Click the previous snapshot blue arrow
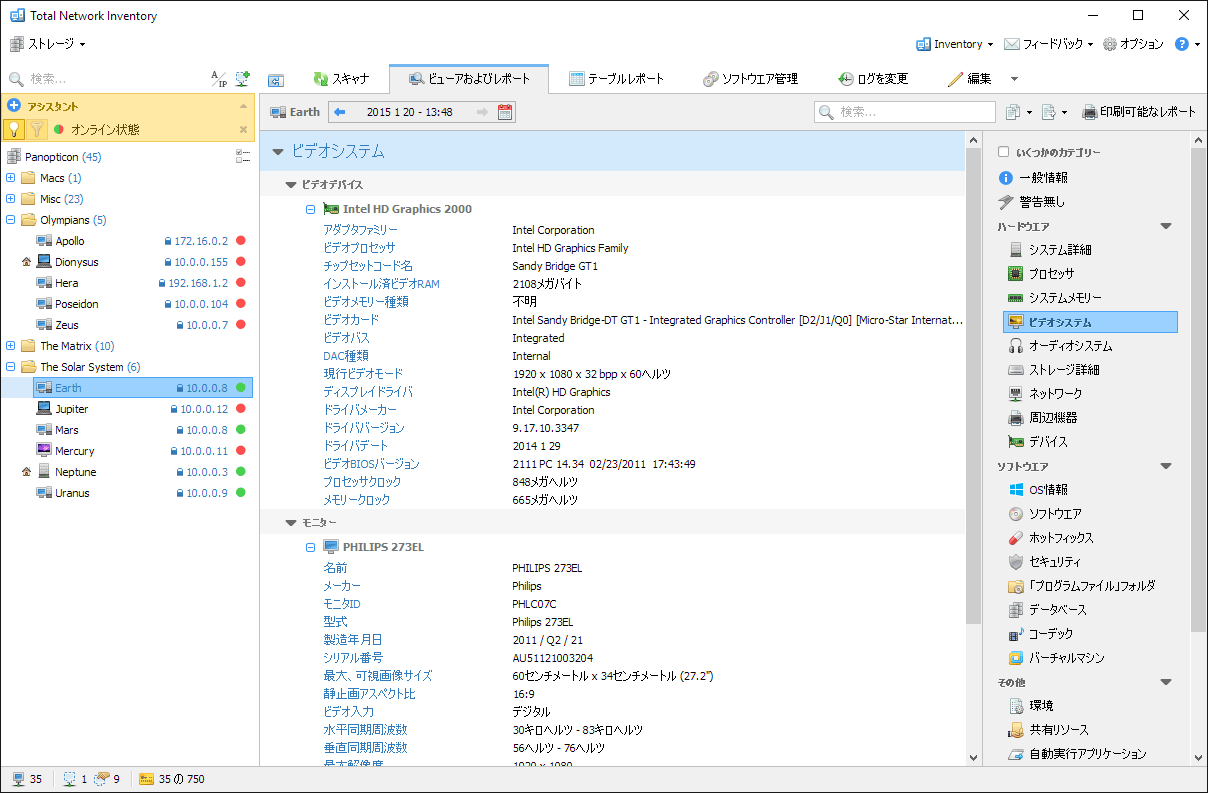The image size is (1208, 793). (x=340, y=112)
